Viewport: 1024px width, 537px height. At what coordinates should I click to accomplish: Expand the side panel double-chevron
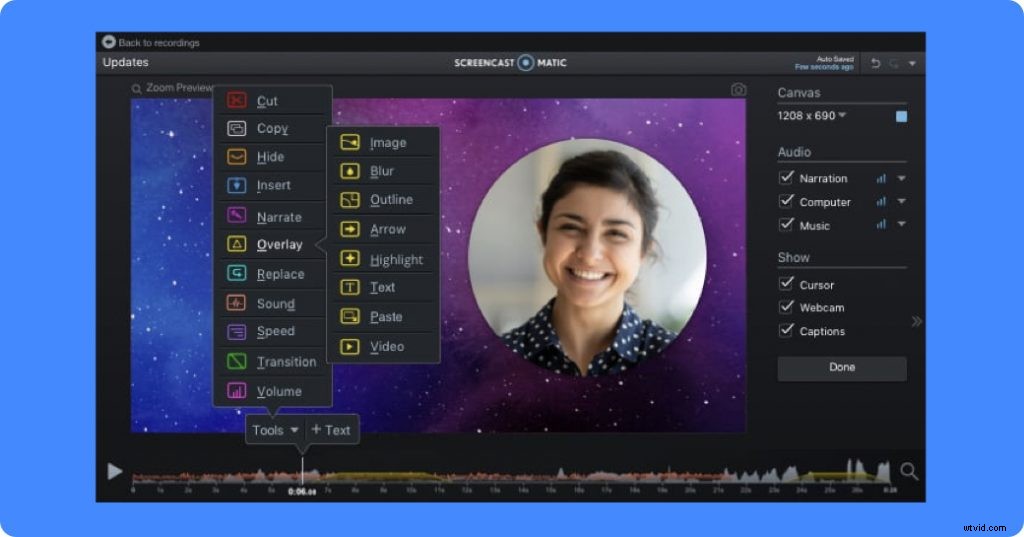pyautogui.click(x=917, y=321)
